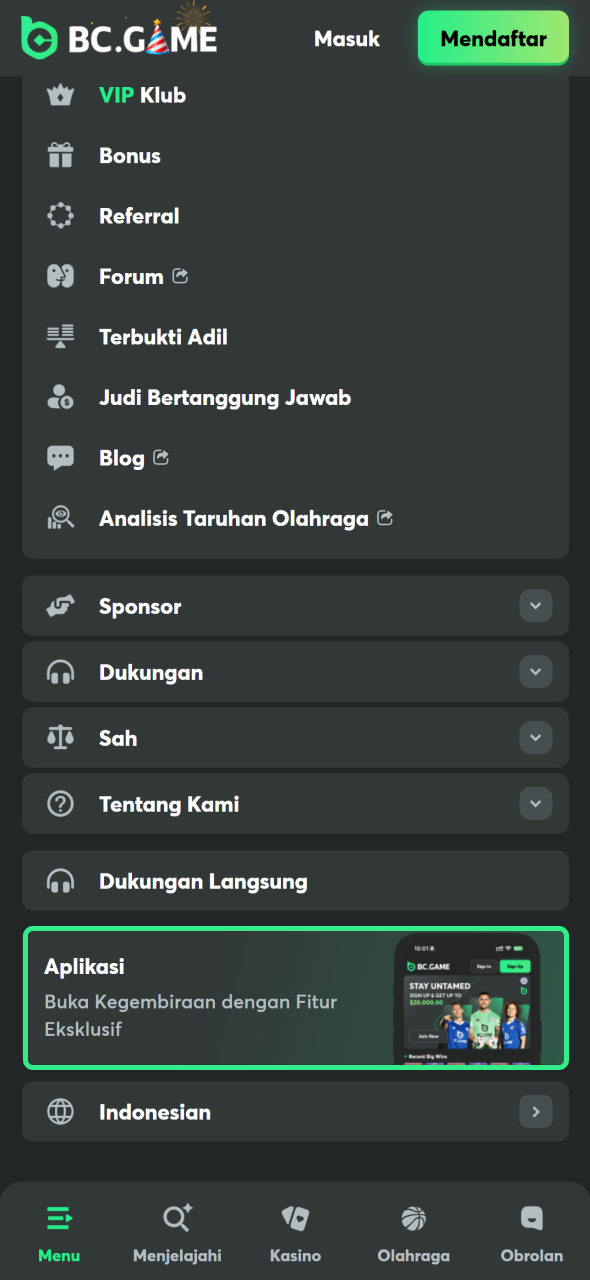Select the VIP Klub crown icon
590x1280 pixels.
60,95
